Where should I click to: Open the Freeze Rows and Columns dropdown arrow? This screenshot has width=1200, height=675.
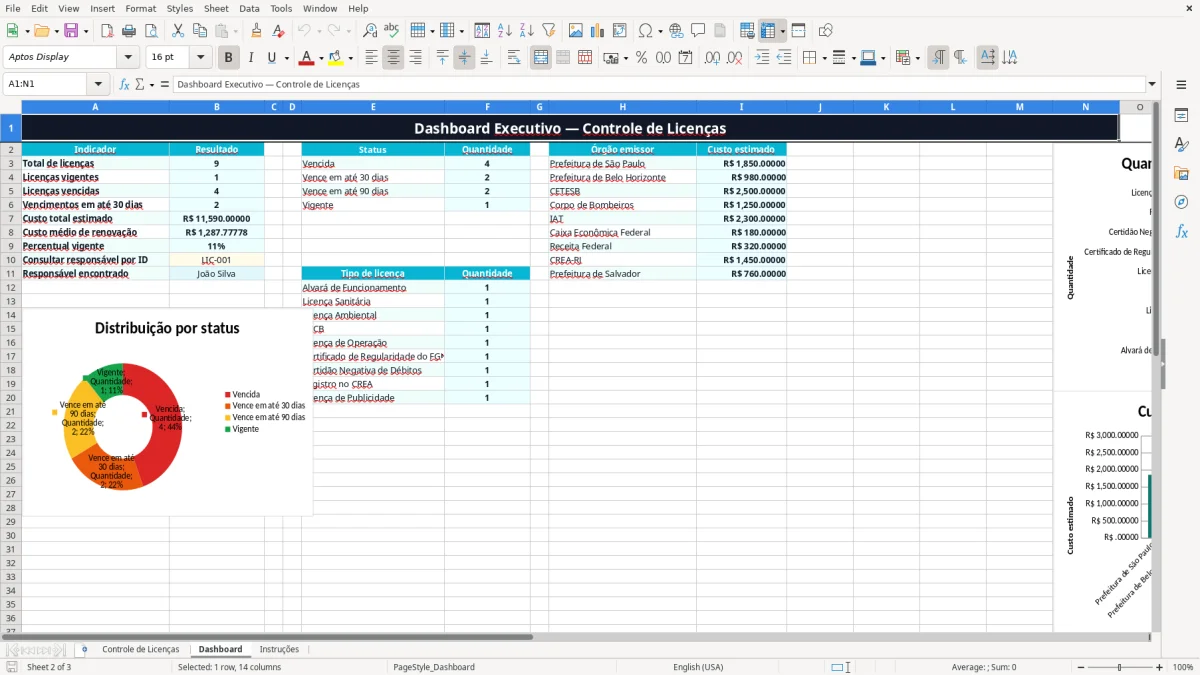(x=783, y=31)
